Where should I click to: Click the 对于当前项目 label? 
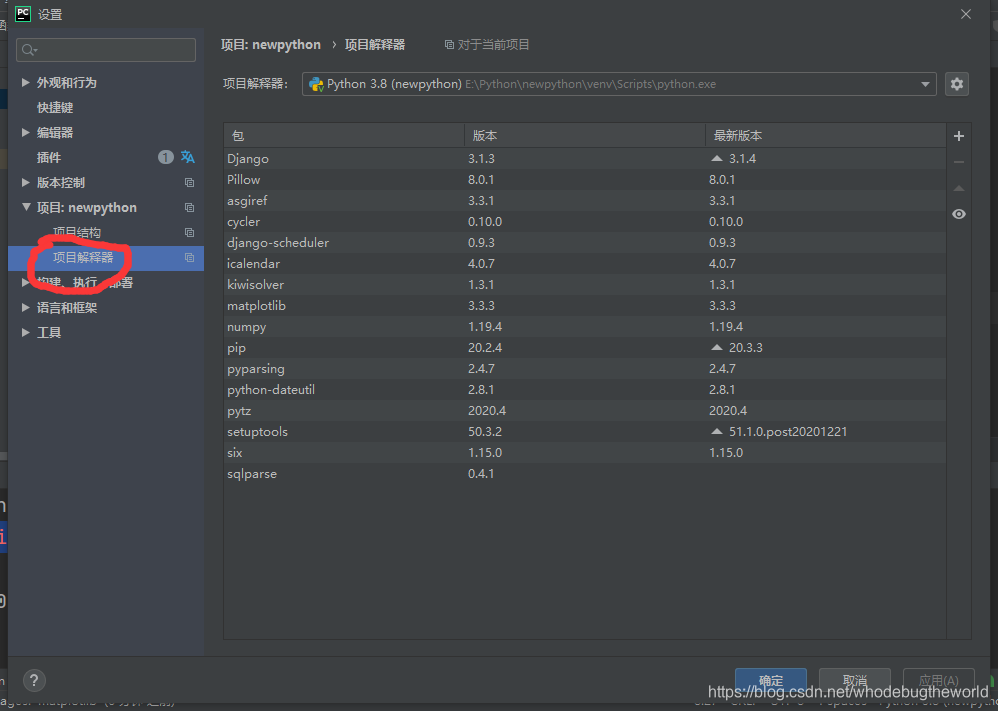coord(493,45)
